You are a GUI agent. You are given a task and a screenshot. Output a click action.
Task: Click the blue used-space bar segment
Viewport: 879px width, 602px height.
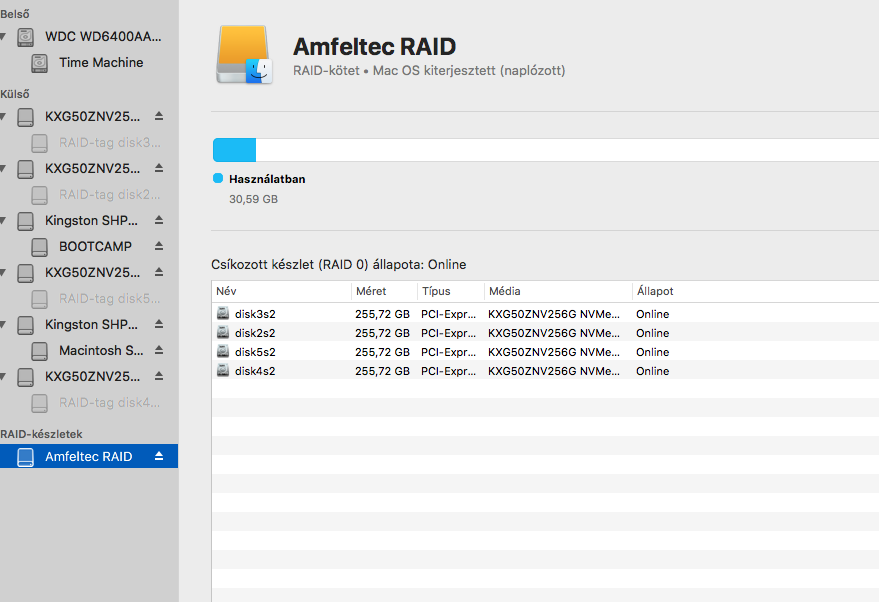click(x=234, y=150)
